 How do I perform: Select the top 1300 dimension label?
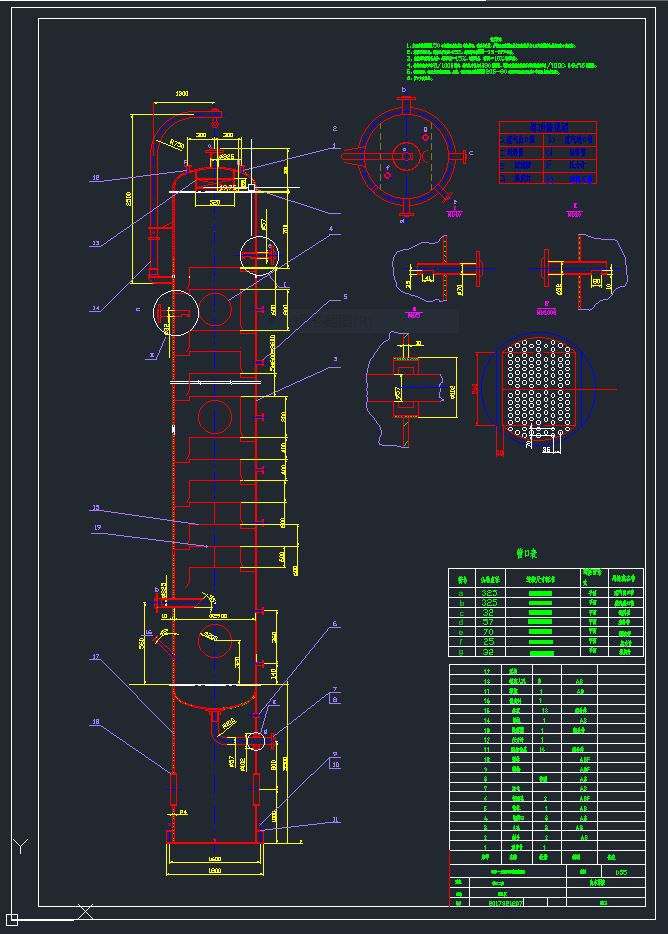182,94
